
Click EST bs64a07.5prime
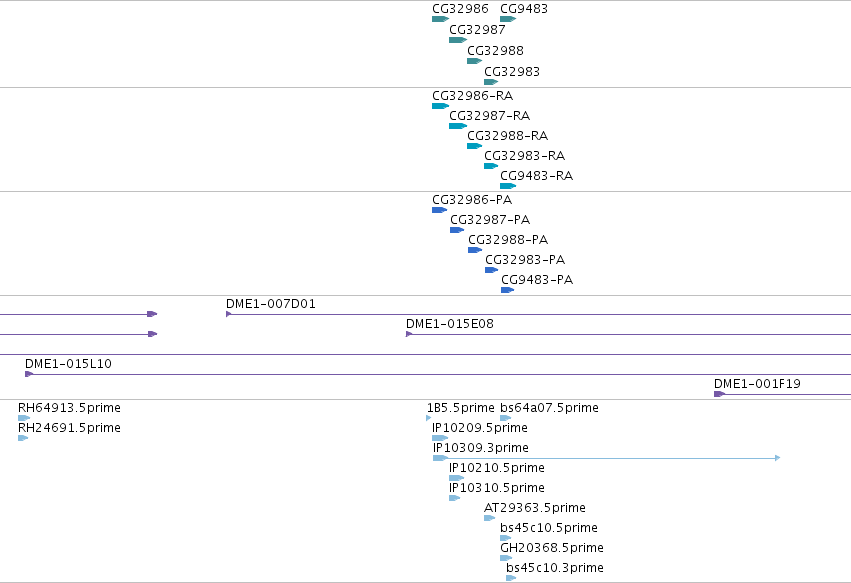click(549, 408)
